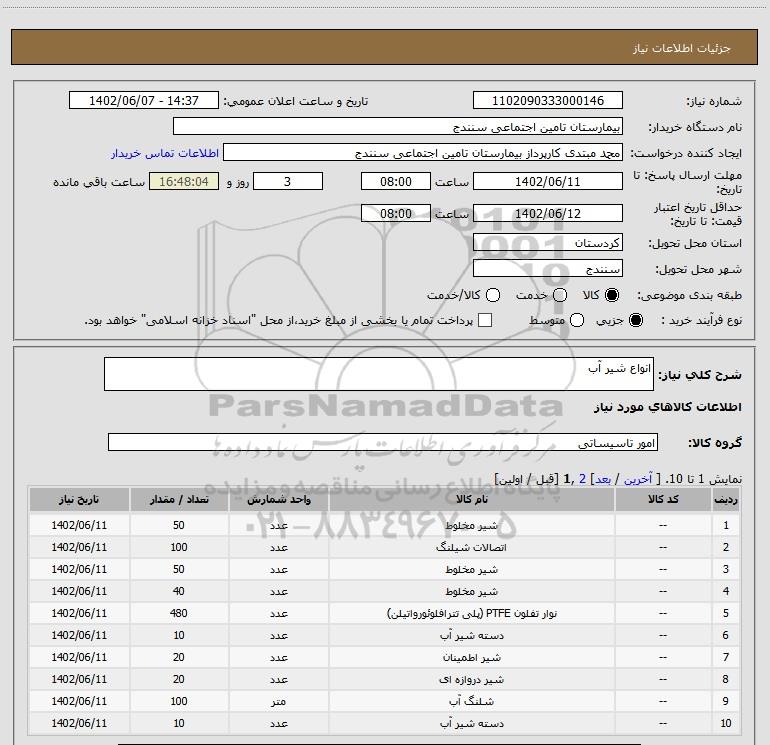Click the delivery city سنندج field
Screen dimensions: 770x745
tap(548, 269)
